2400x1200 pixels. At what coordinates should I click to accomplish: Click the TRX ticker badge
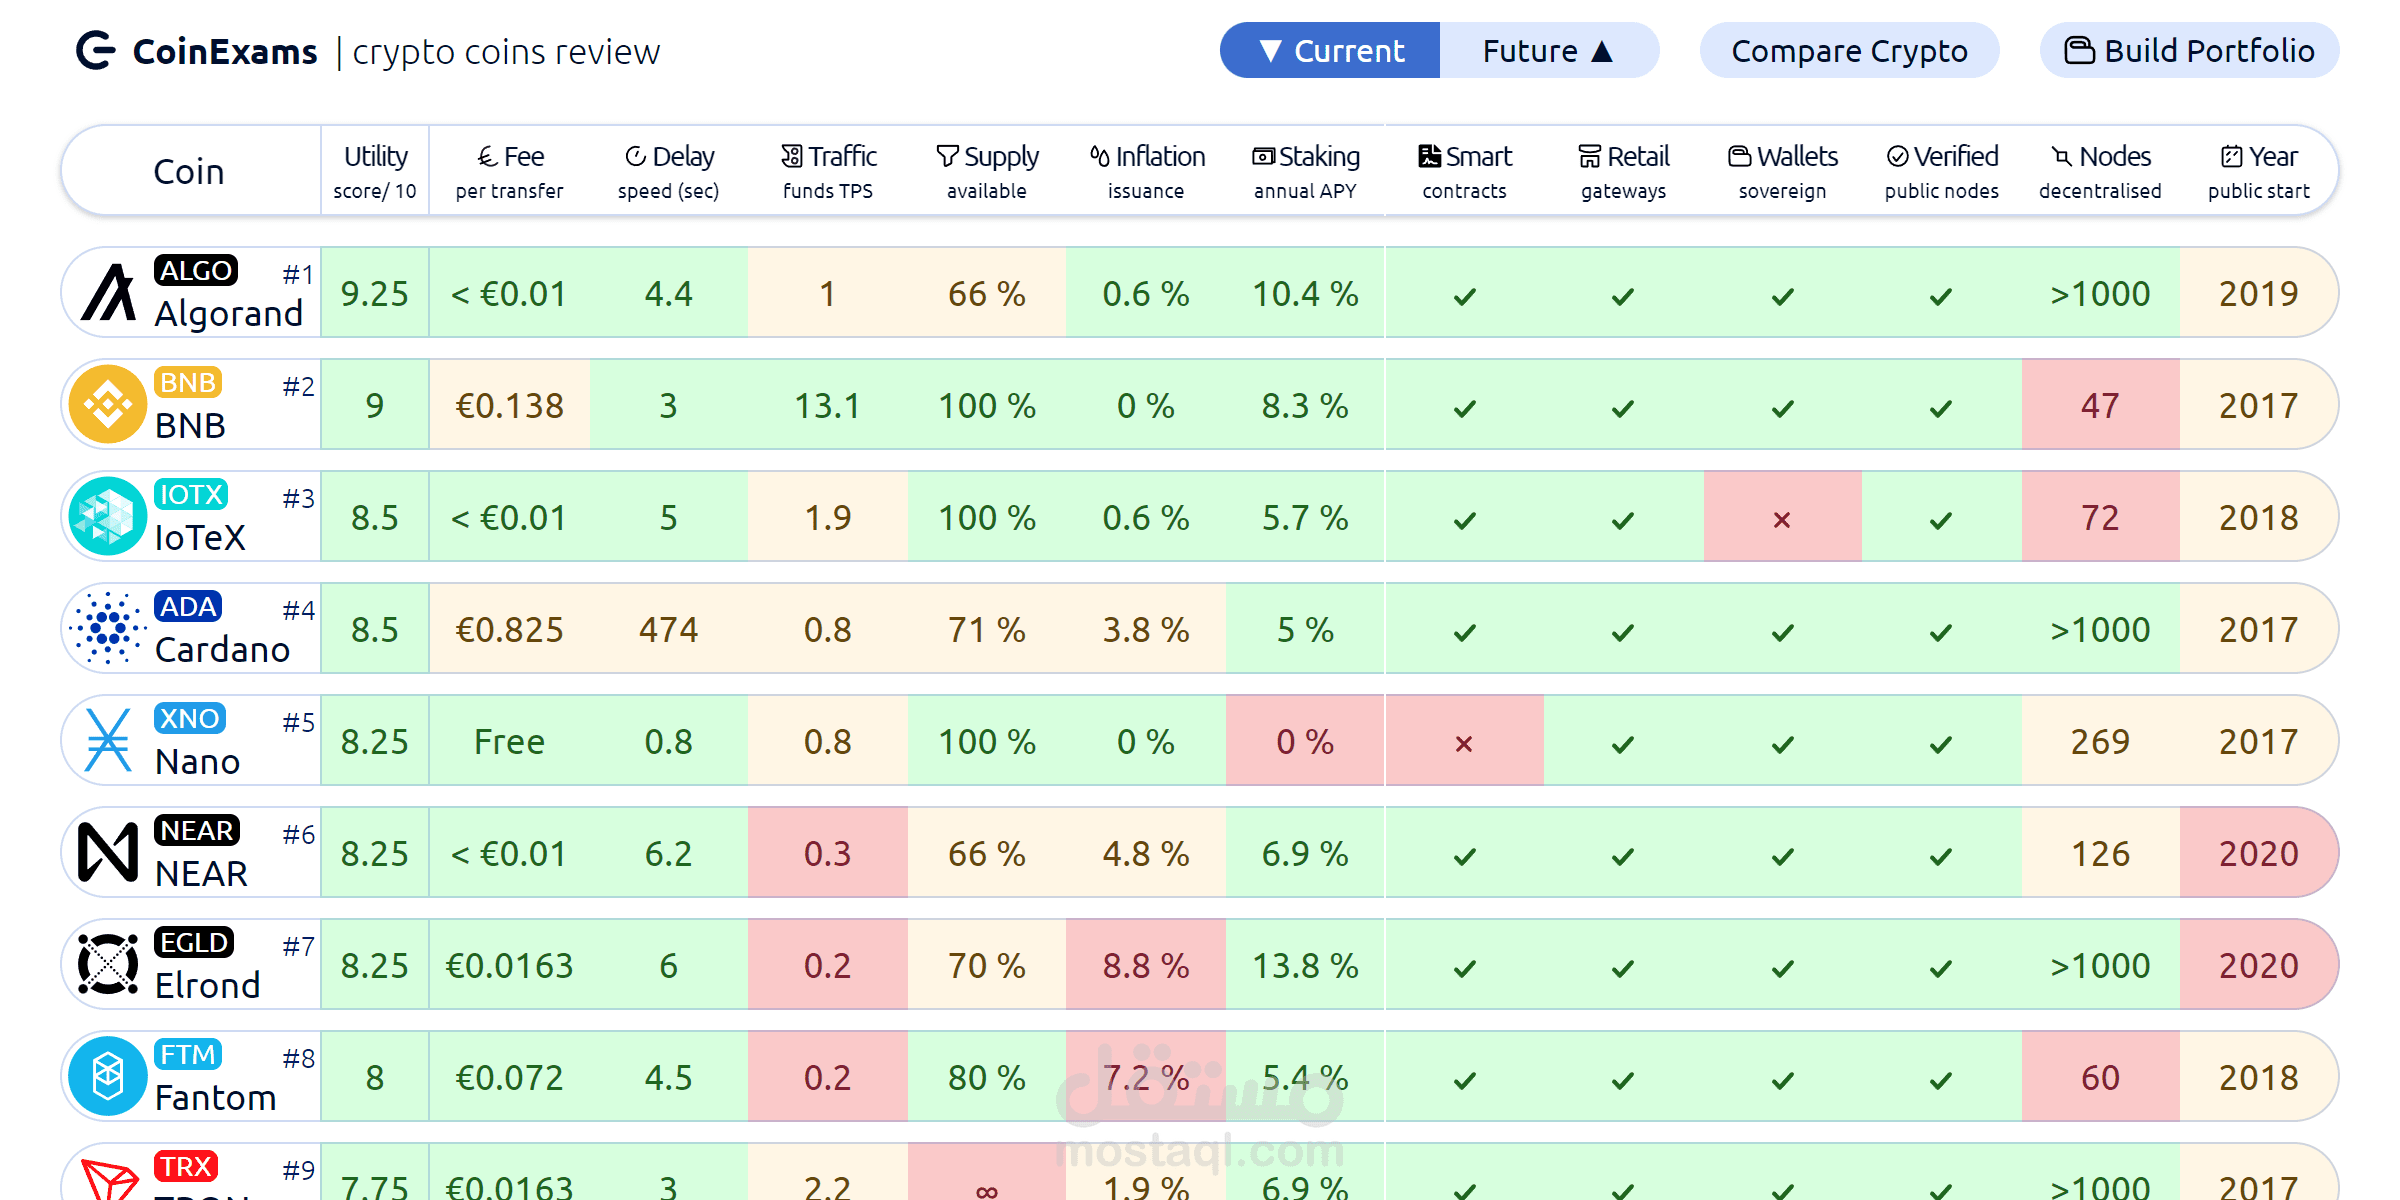pyautogui.click(x=186, y=1166)
